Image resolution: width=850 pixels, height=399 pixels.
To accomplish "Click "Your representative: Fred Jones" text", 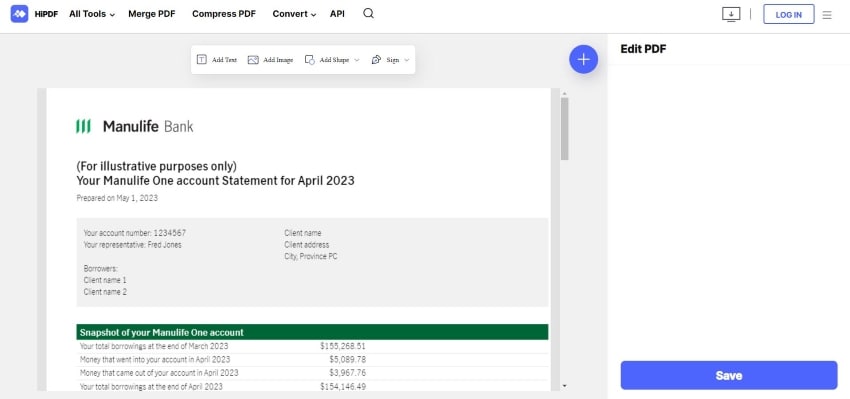I will (133, 245).
